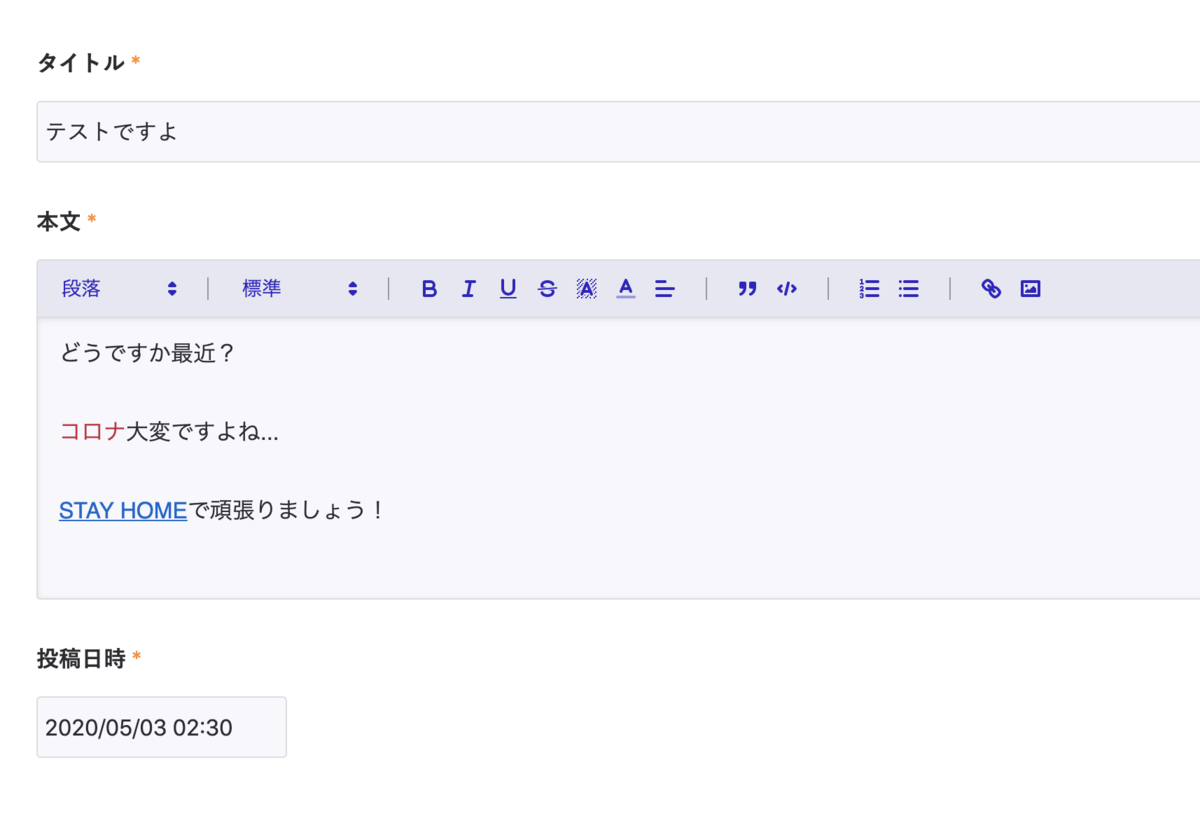Insert a blockquote into the post body
The width and height of the screenshot is (1200, 814).
tap(745, 288)
